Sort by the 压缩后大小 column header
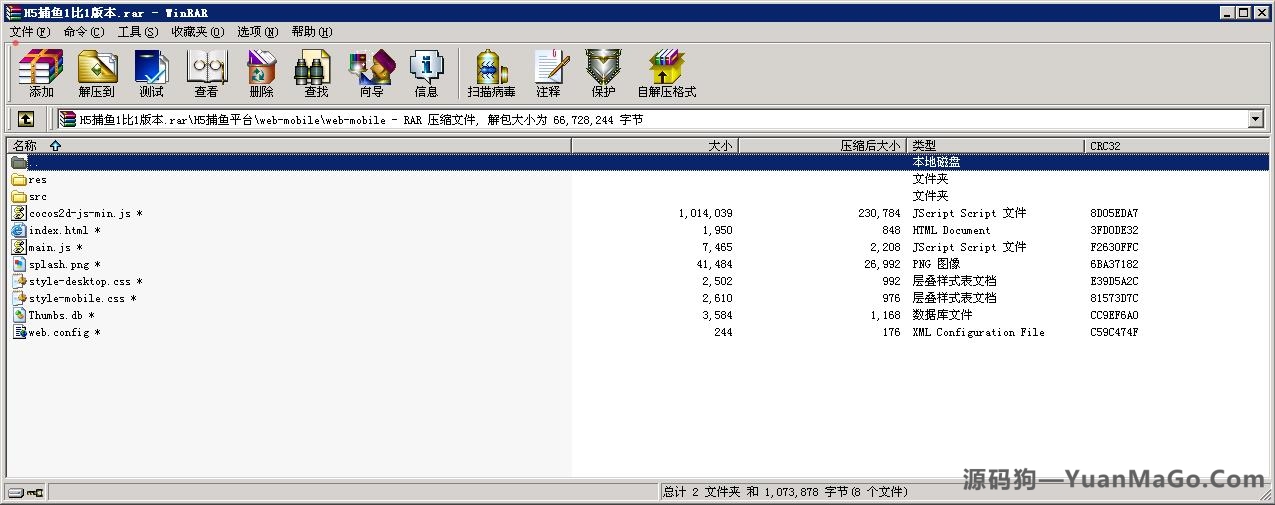The height and width of the screenshot is (505, 1275). click(870, 145)
